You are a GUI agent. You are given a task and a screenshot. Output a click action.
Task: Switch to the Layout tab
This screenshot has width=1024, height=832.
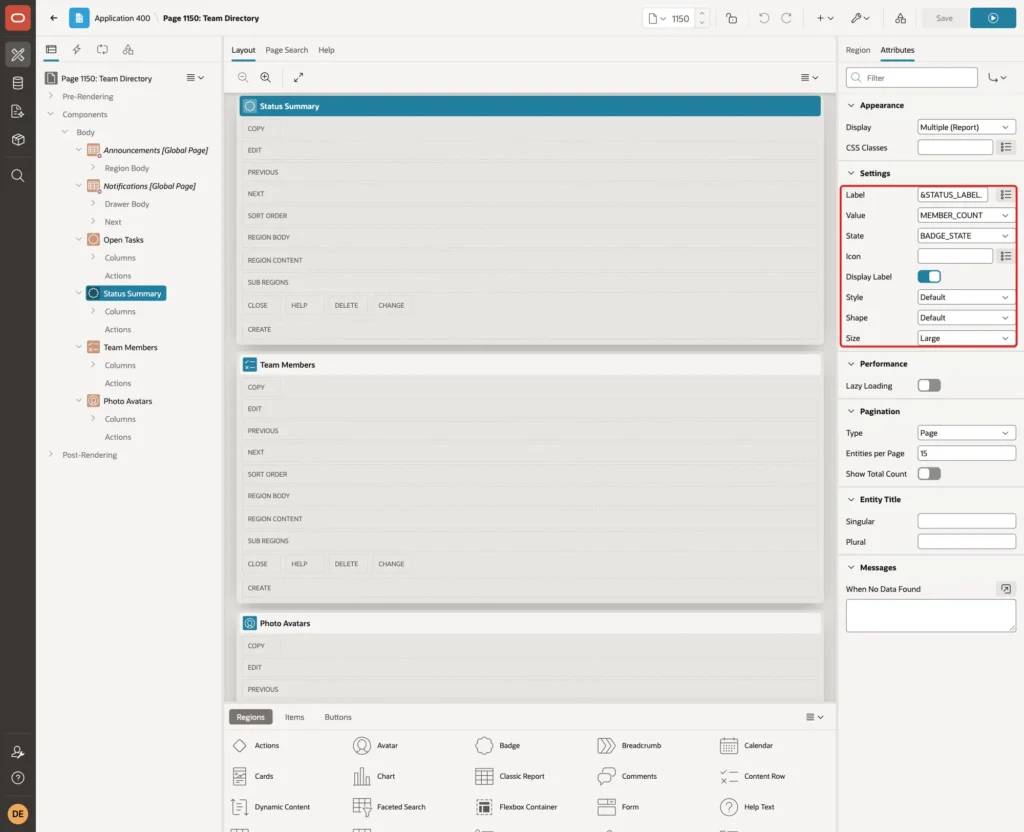click(243, 50)
